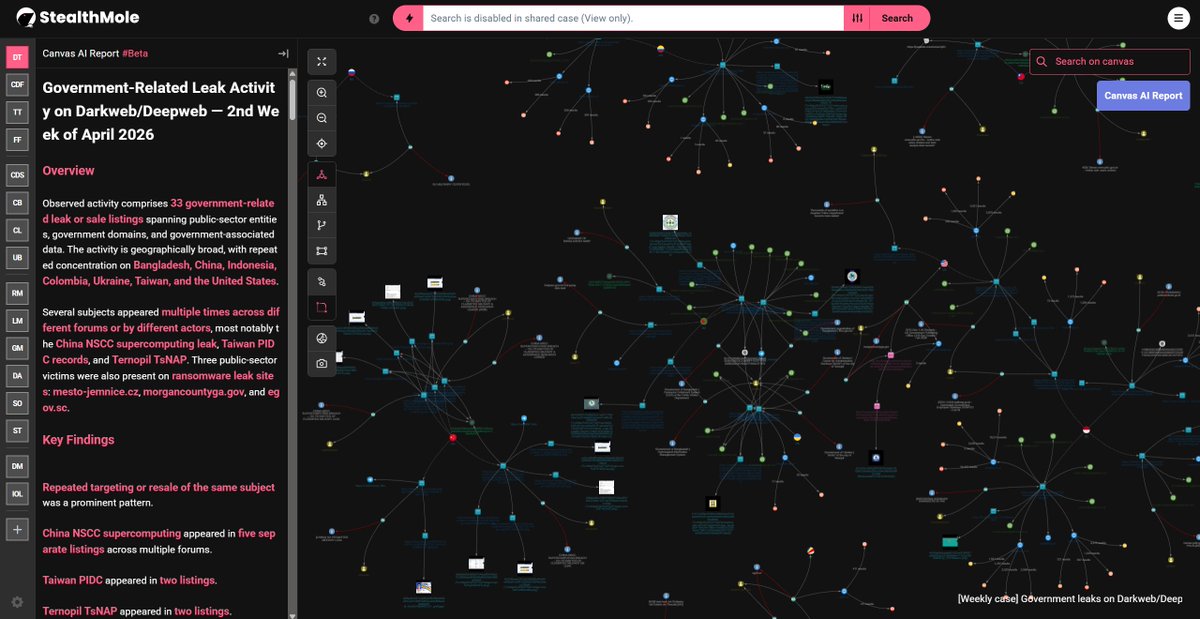
Task: Click the lightning bolt icon in search bar
Action: [x=408, y=18]
